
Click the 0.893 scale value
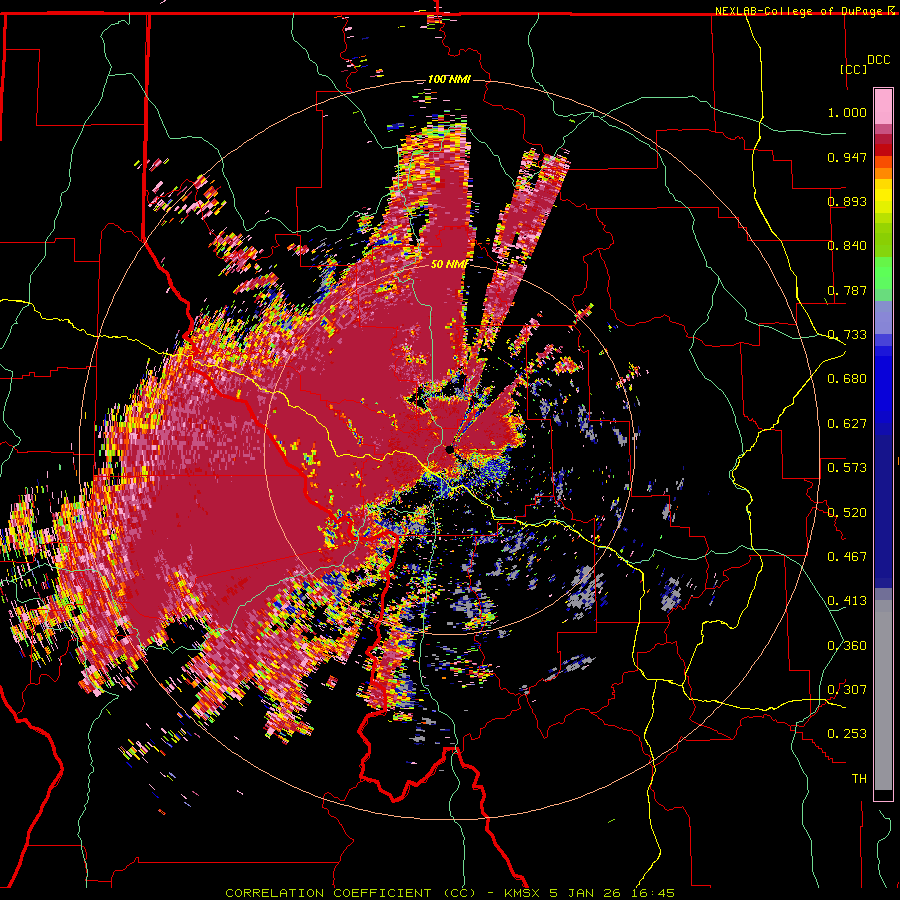[x=847, y=201]
